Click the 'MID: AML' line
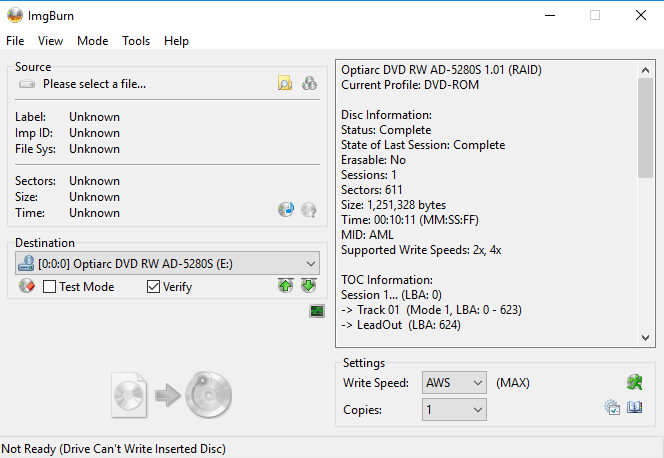 pyautogui.click(x=367, y=235)
